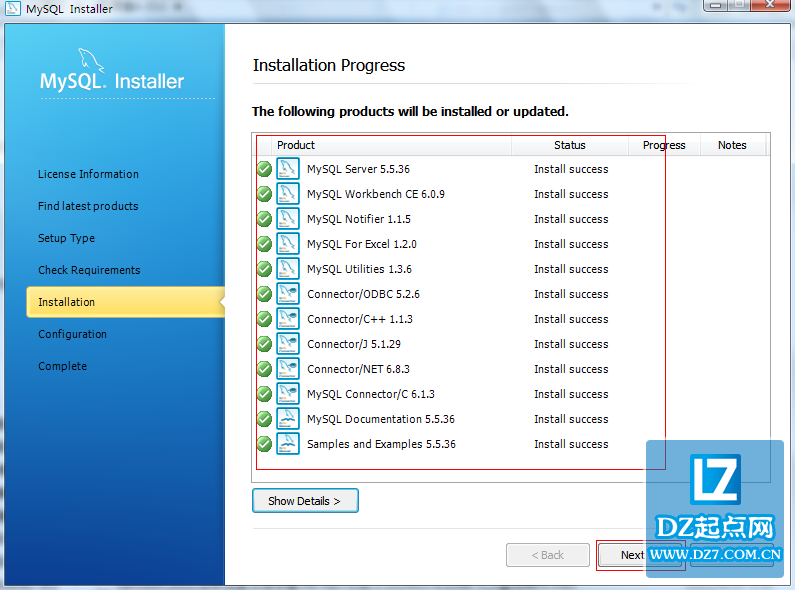Click the MySQL Notifier 1.1.5 product icon
795x590 pixels.
click(x=287, y=219)
